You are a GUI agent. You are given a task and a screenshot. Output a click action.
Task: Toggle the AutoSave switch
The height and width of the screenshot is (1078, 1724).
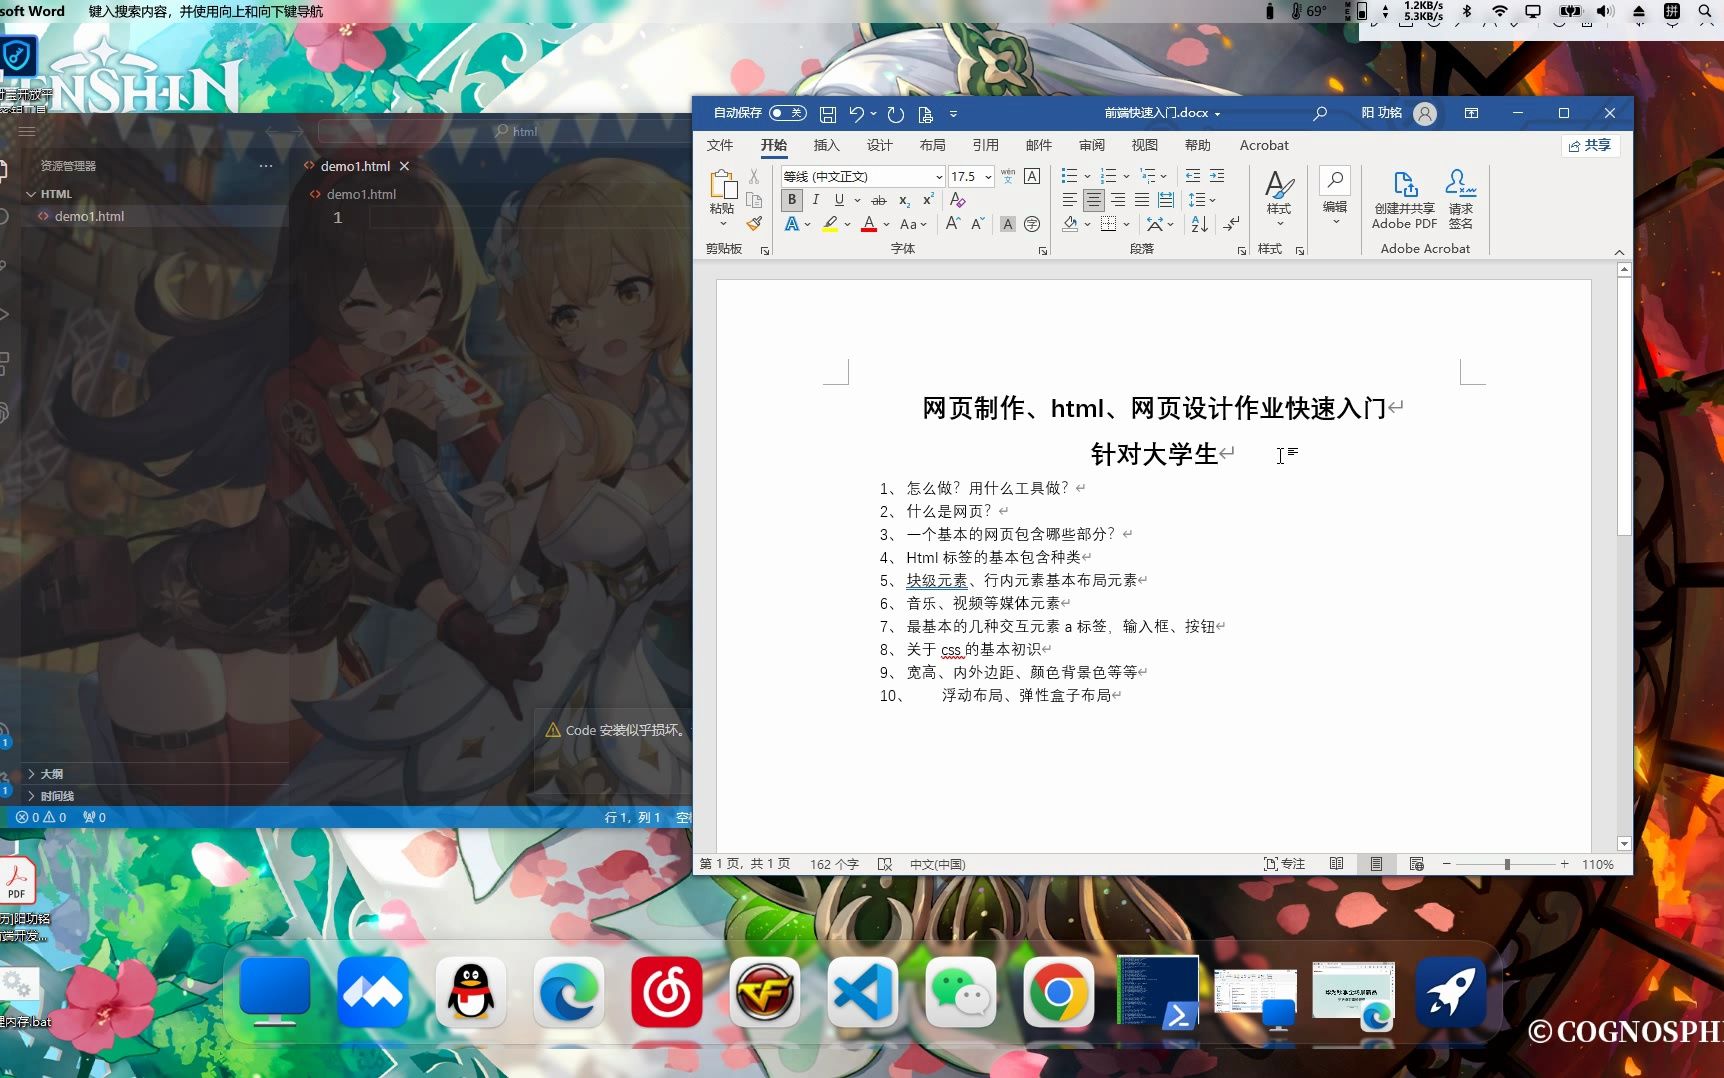click(x=787, y=113)
